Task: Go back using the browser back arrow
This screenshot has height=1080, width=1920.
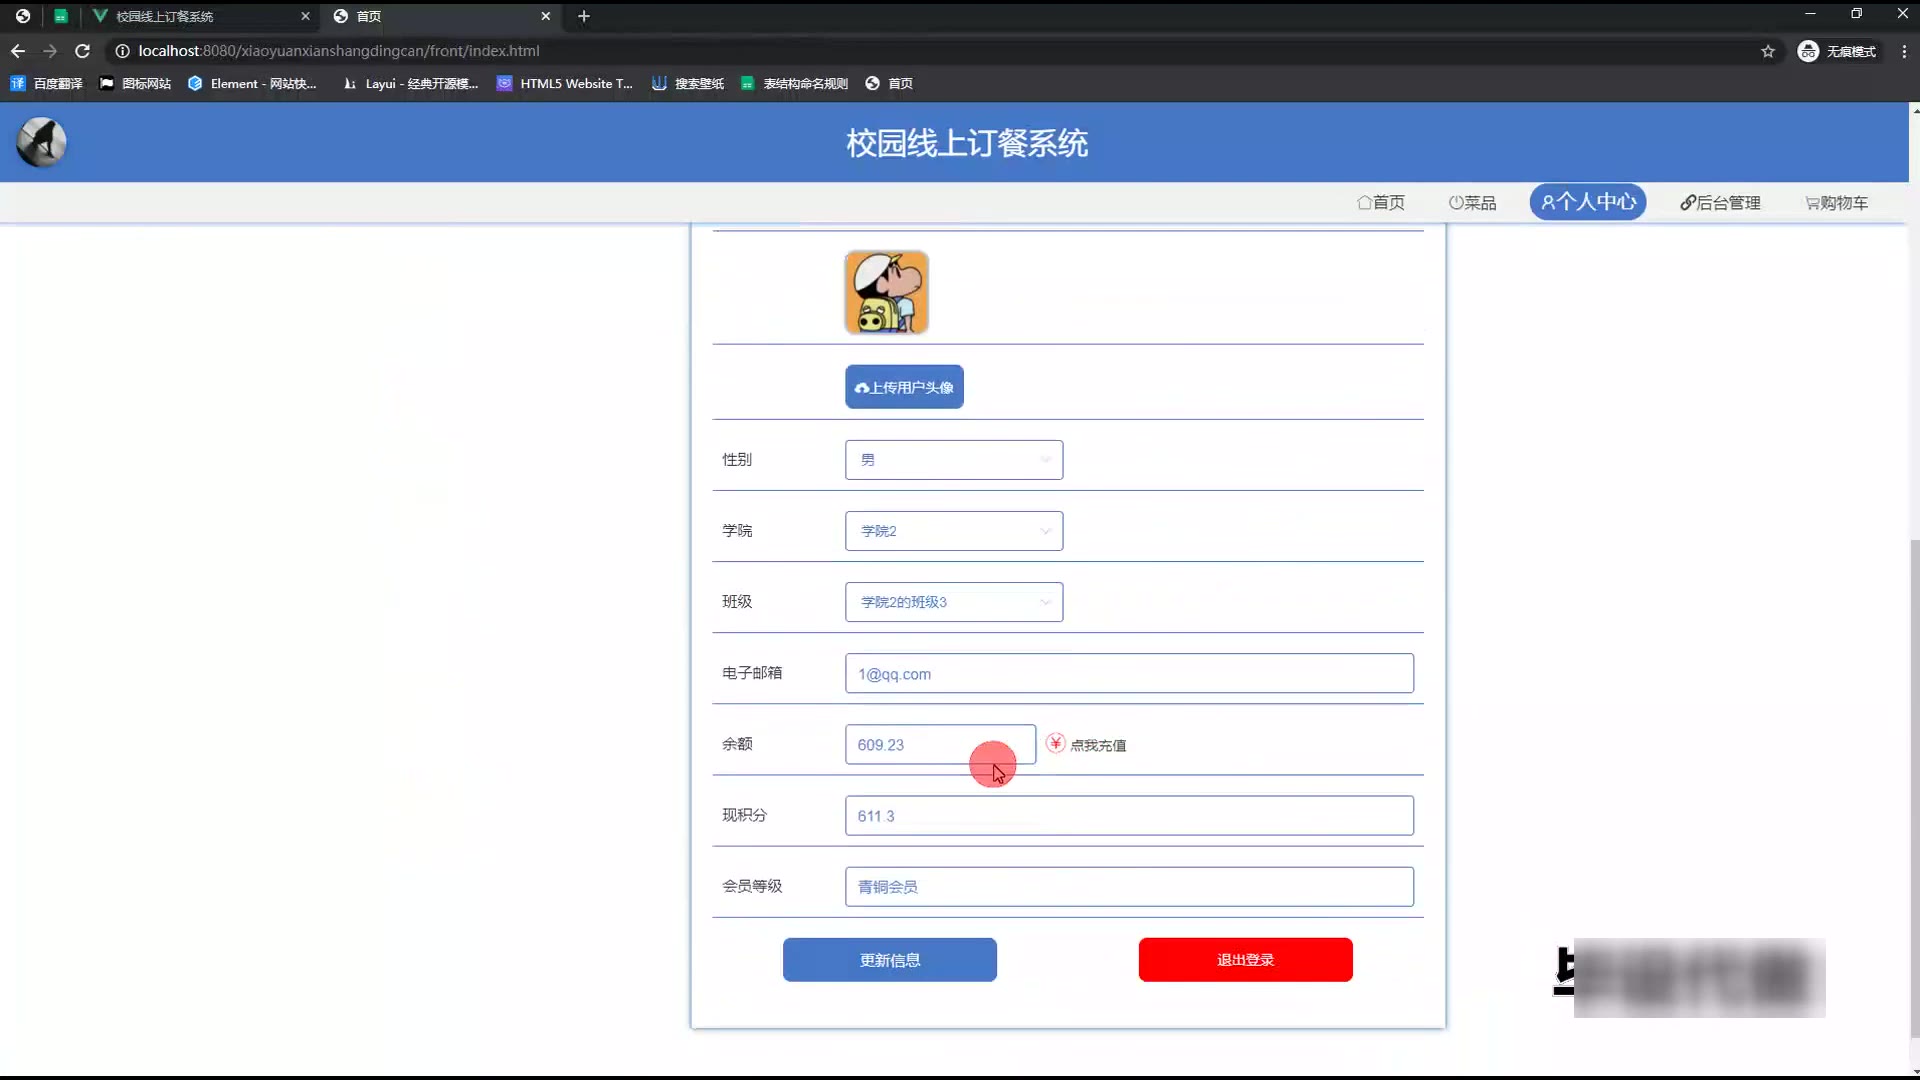Action: (18, 51)
